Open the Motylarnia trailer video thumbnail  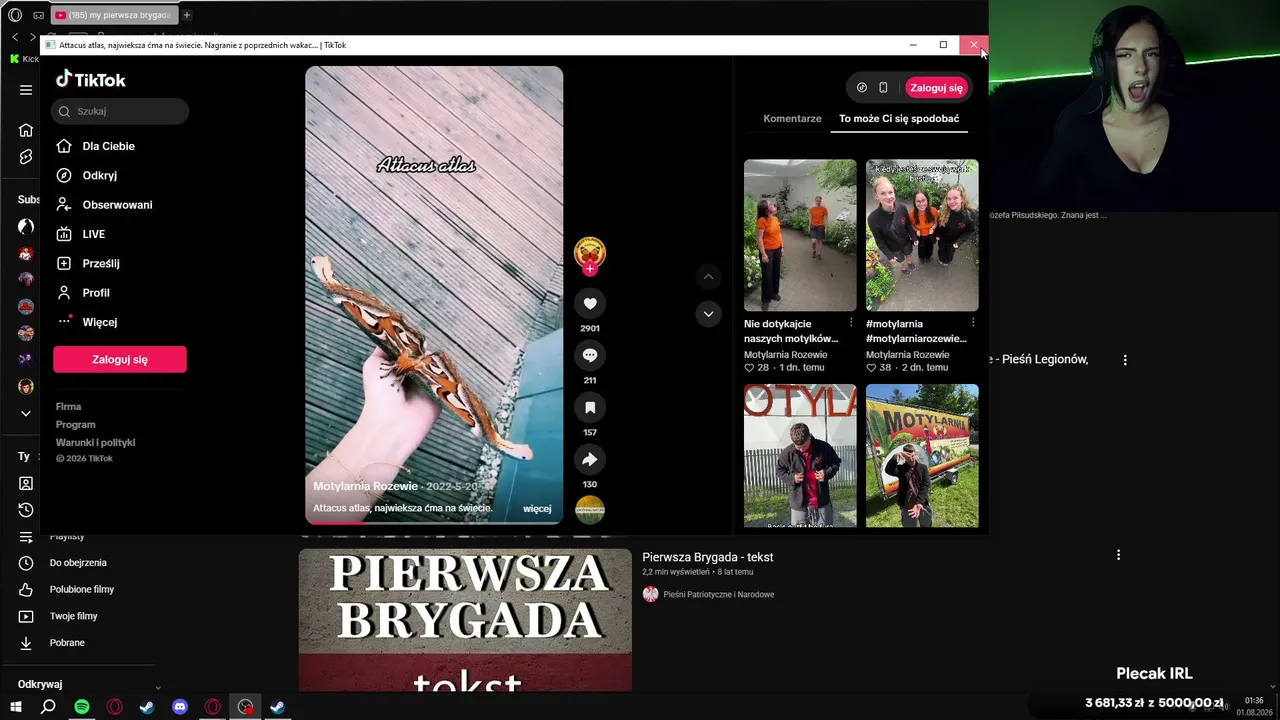pyautogui.click(x=922, y=456)
